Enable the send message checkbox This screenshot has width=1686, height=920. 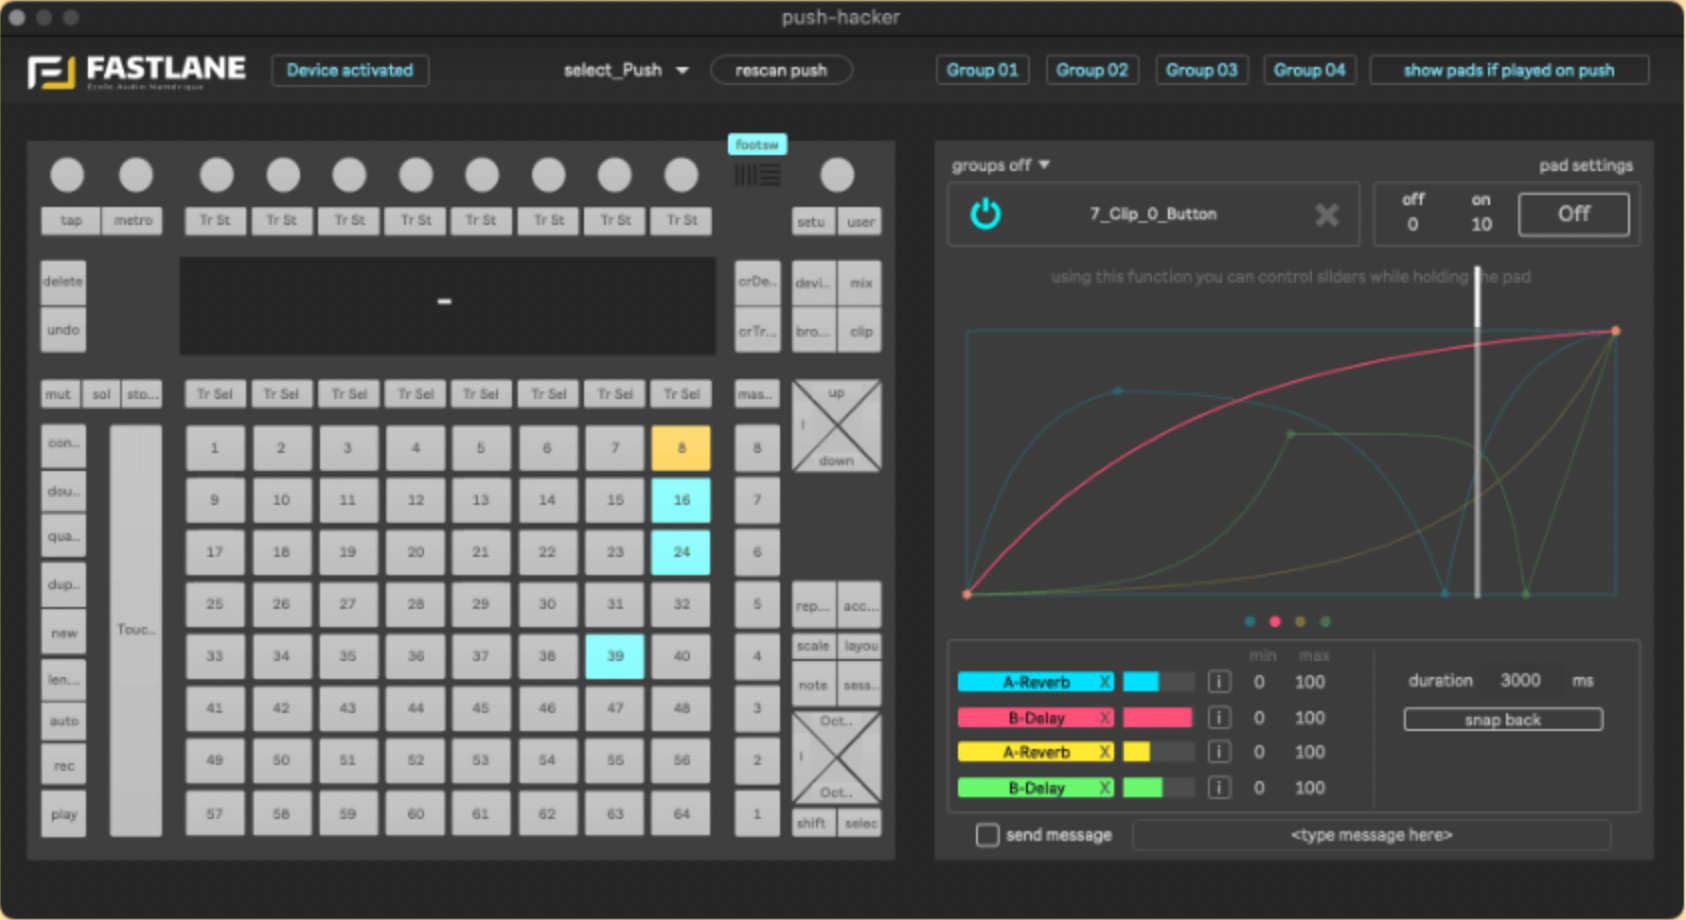[987, 835]
